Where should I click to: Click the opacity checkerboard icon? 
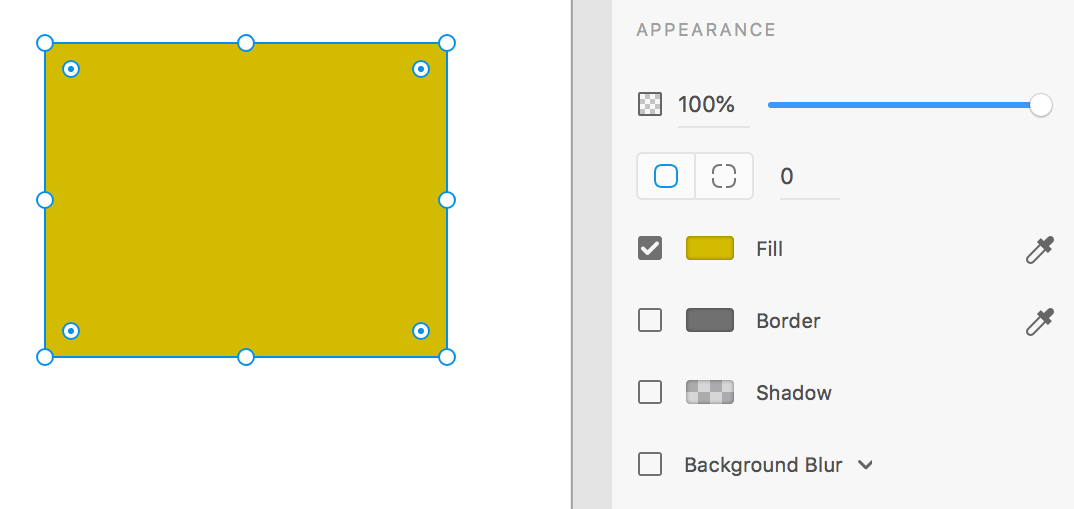click(x=649, y=104)
